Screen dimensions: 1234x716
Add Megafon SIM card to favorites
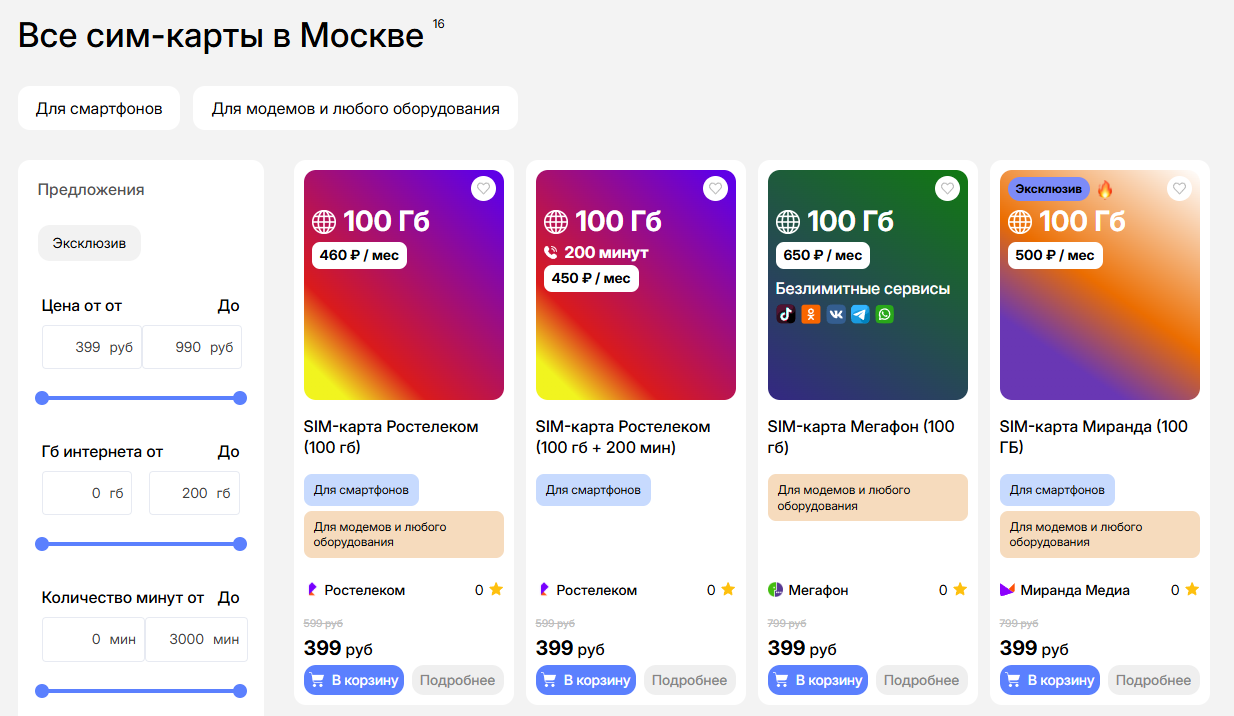click(x=947, y=188)
